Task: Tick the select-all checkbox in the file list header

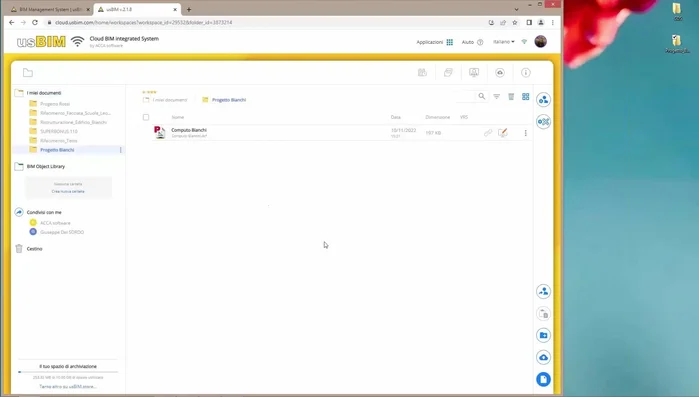Action: pos(146,117)
